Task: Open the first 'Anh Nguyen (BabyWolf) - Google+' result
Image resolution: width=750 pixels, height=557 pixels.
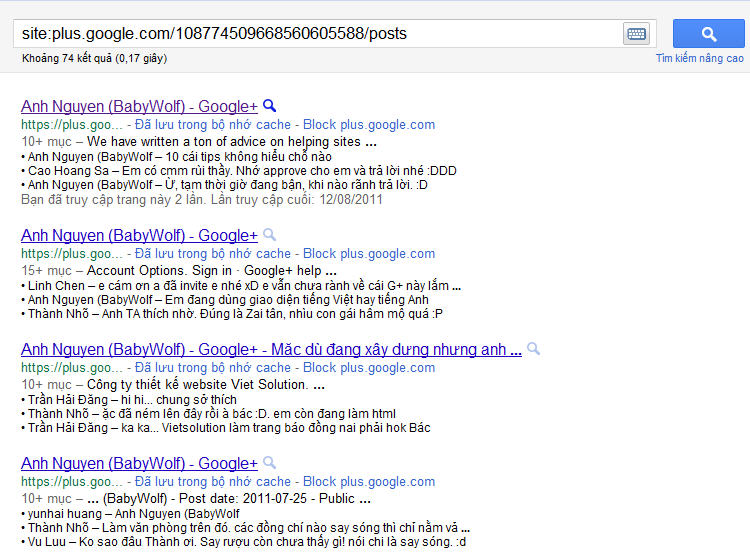Action: click(x=139, y=106)
